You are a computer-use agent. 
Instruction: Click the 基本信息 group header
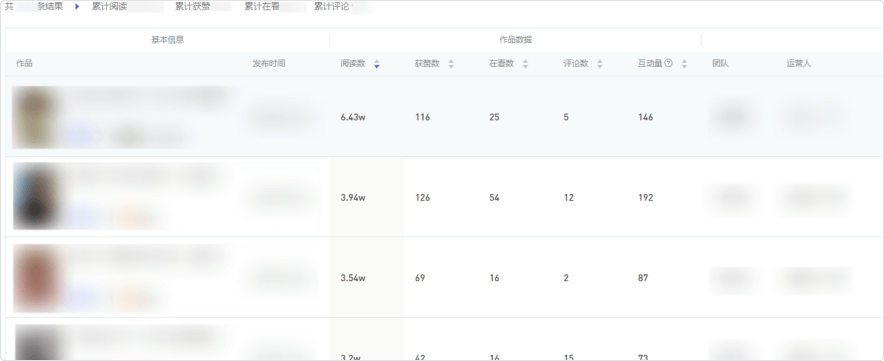[167, 40]
